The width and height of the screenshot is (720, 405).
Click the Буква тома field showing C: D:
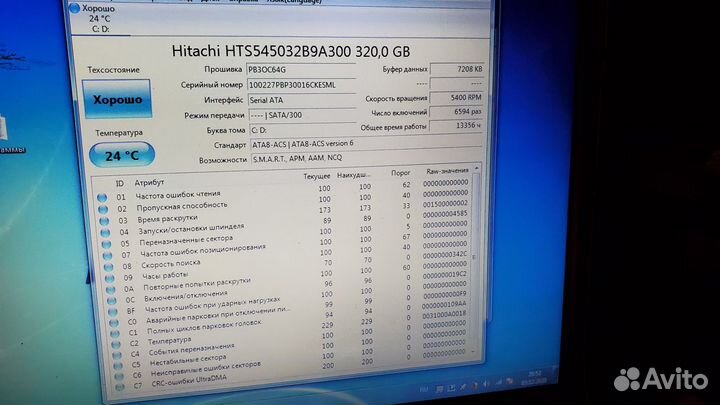pyautogui.click(x=304, y=130)
